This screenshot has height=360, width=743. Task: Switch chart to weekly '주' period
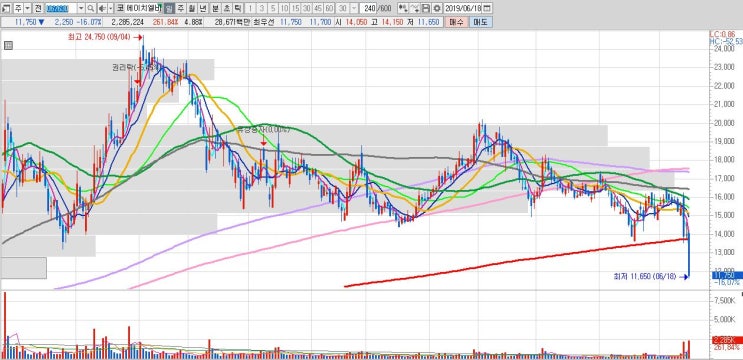181,9
